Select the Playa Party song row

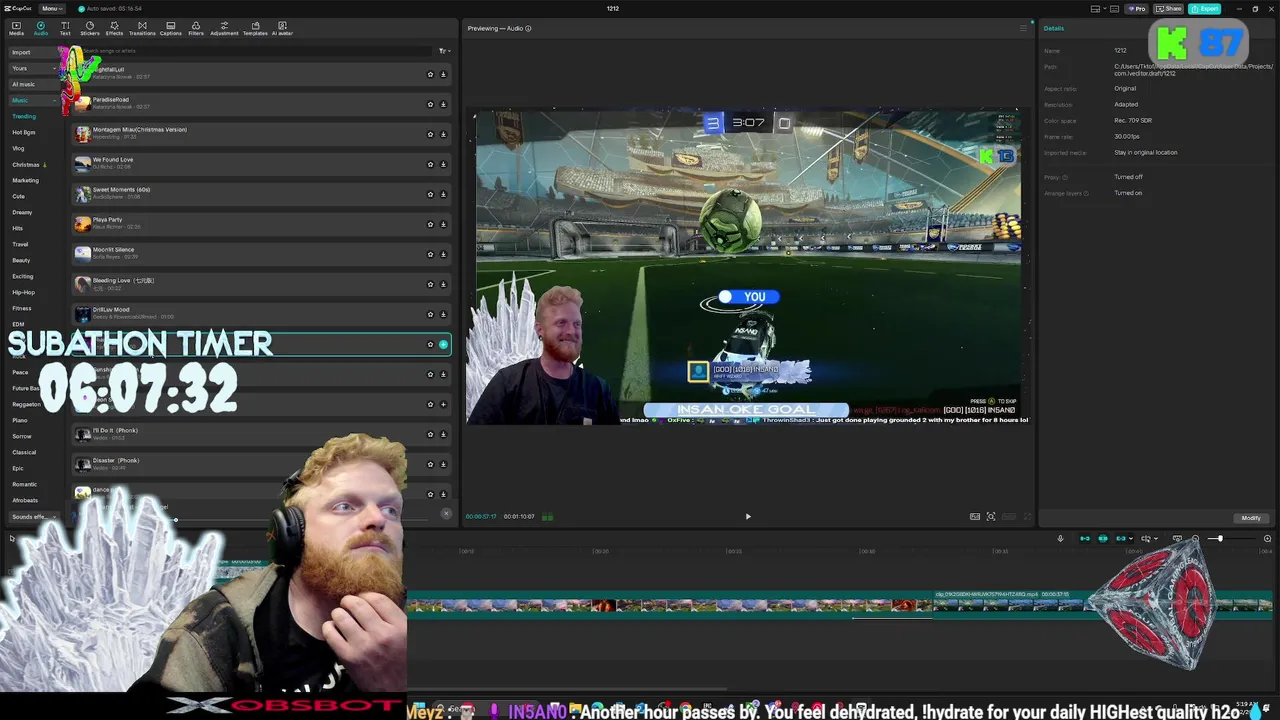pos(262,224)
